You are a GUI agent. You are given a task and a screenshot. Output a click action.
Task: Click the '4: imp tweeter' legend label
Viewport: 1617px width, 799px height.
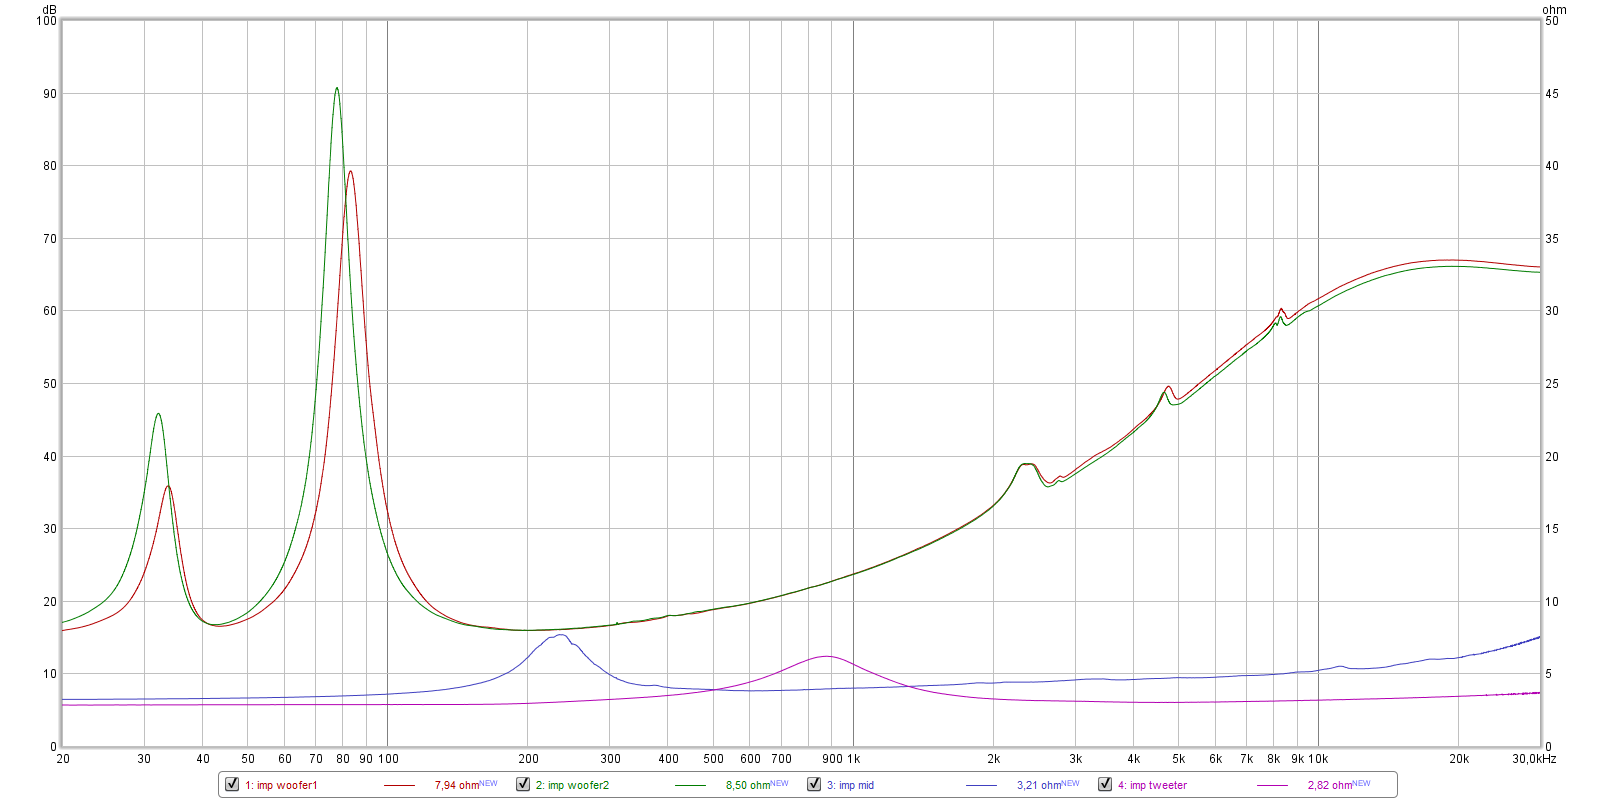coord(1152,786)
